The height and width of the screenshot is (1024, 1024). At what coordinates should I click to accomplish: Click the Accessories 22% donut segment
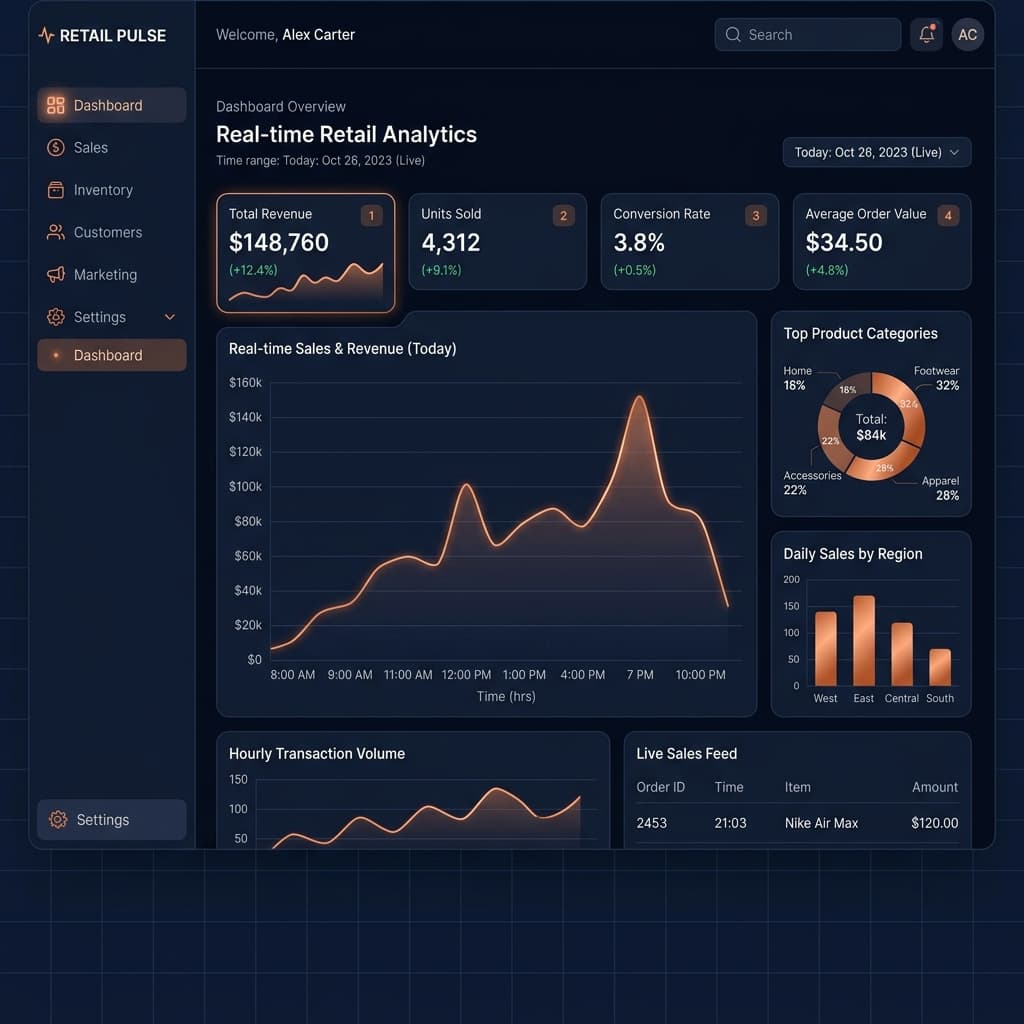[832, 438]
